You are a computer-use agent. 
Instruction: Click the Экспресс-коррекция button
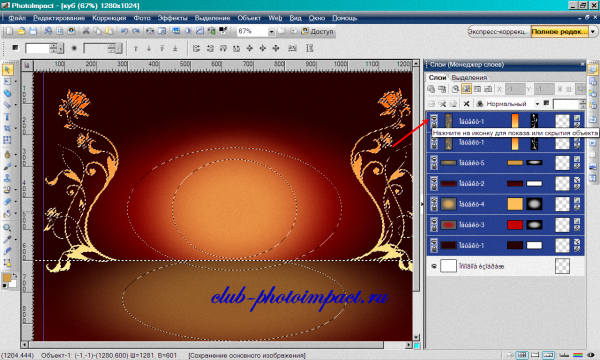499,31
